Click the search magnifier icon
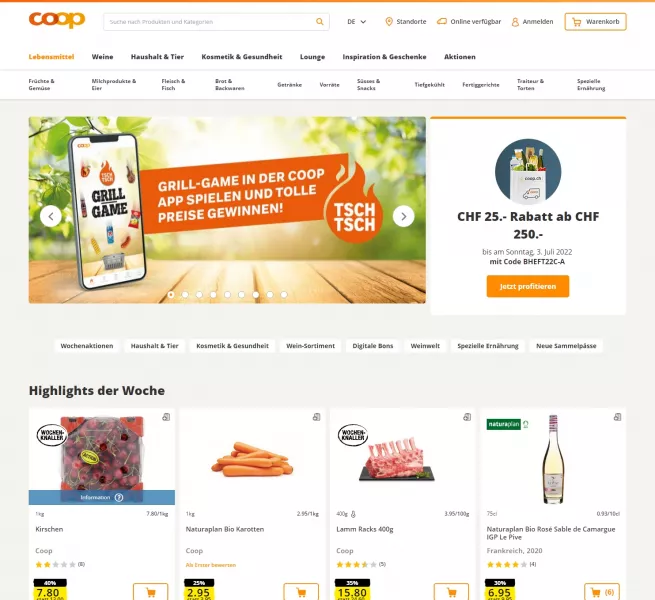The width and height of the screenshot is (655, 600). [x=320, y=22]
